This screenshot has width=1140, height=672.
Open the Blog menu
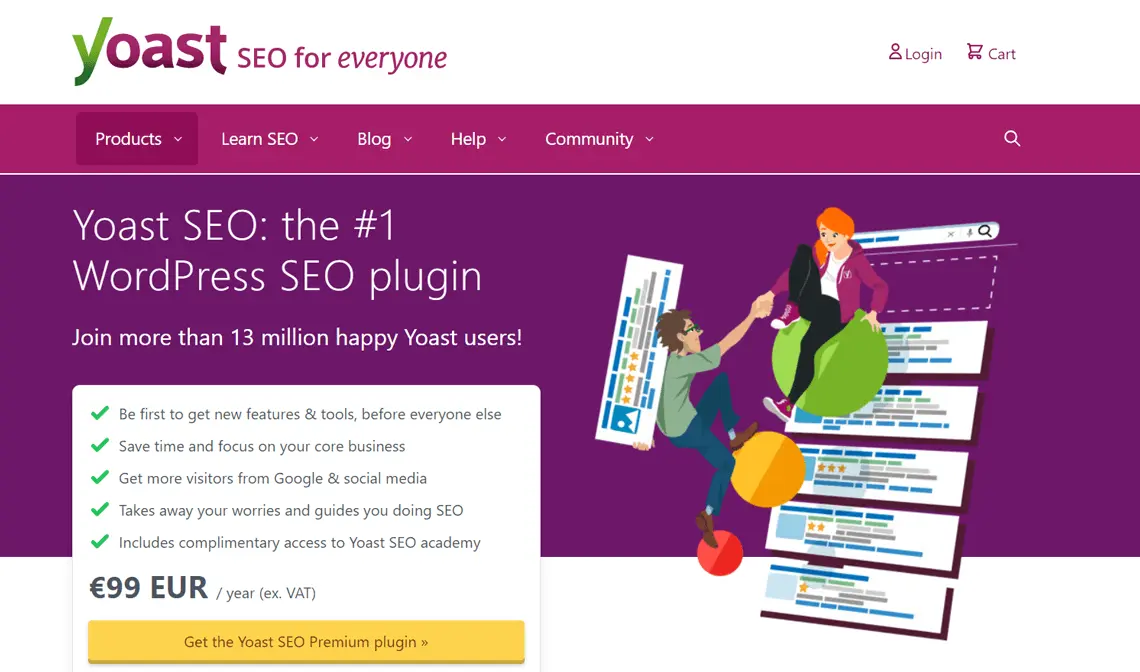pos(385,138)
